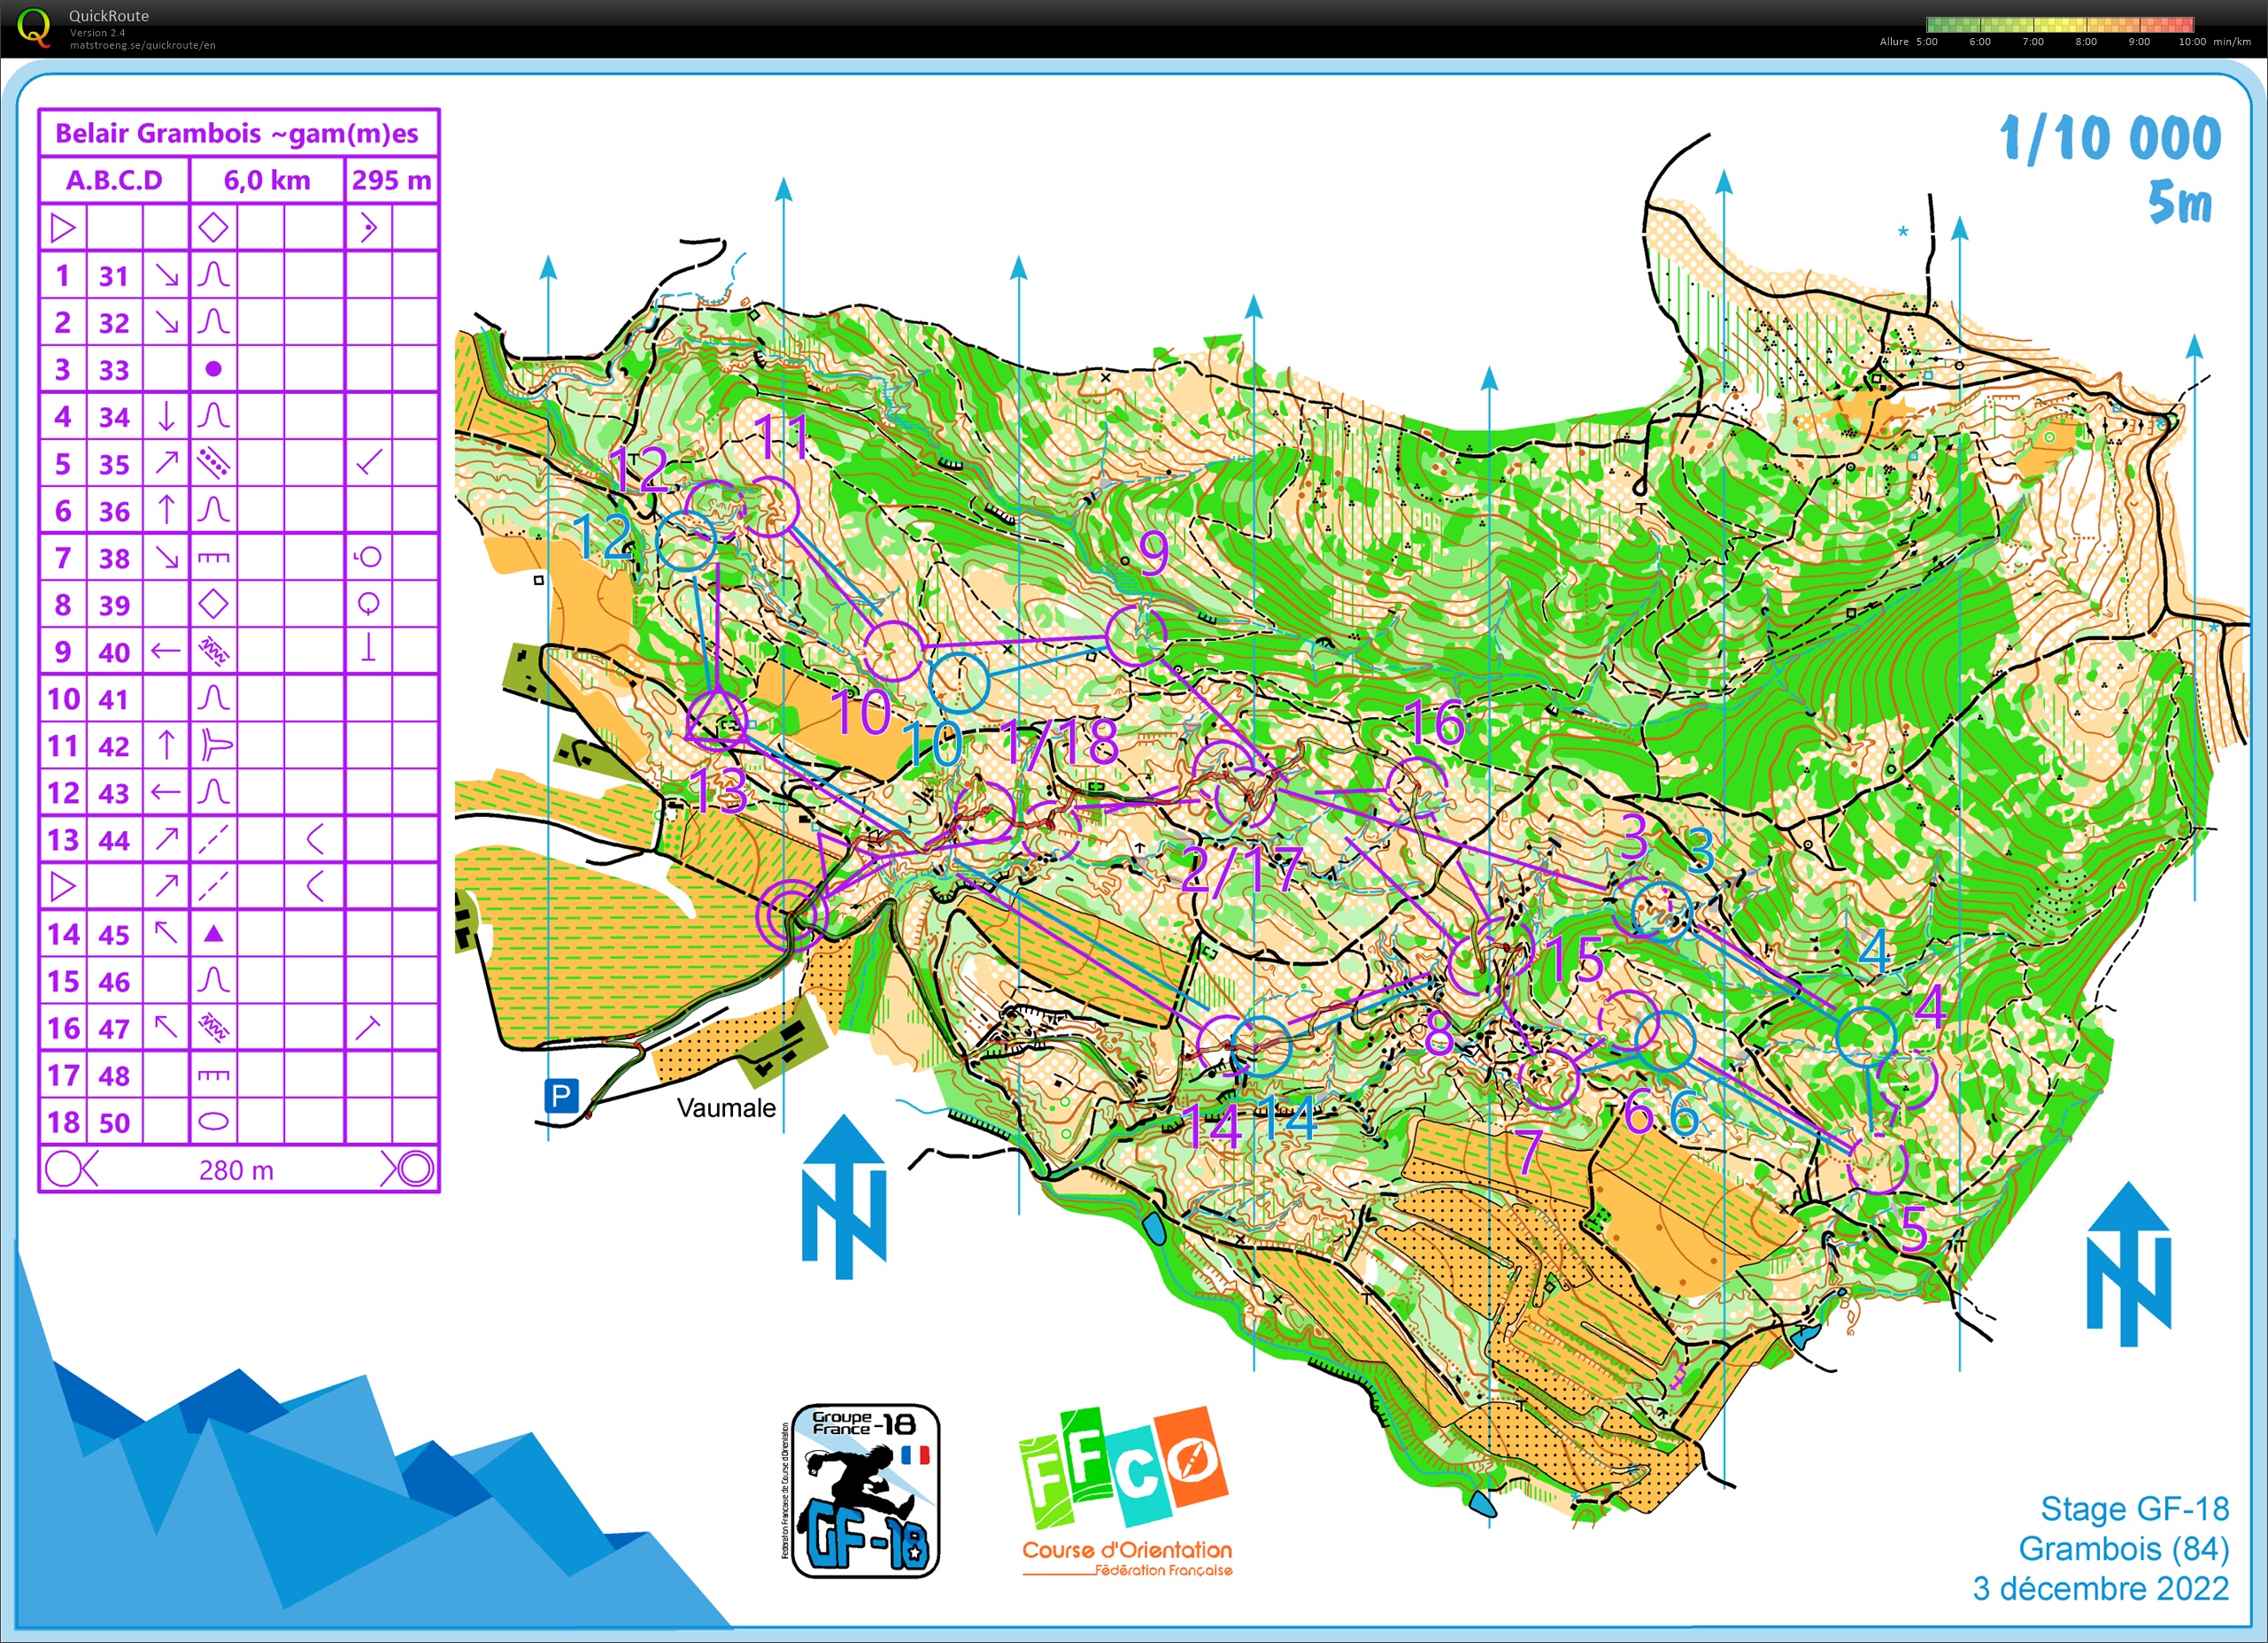Click the purple start triangle near 13
Viewport: 2268px width, 1643px height.
click(x=717, y=716)
